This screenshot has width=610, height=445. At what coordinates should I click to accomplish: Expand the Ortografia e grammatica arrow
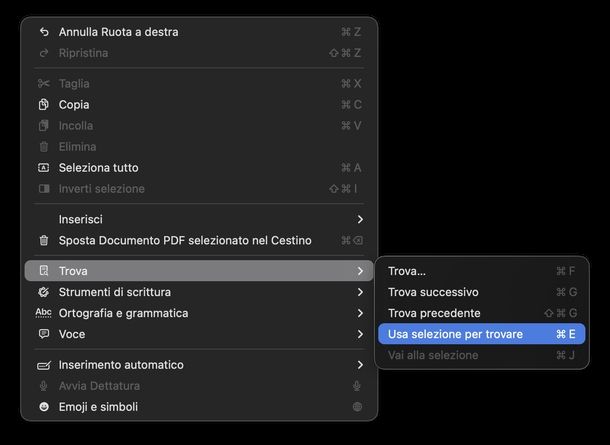coord(360,313)
